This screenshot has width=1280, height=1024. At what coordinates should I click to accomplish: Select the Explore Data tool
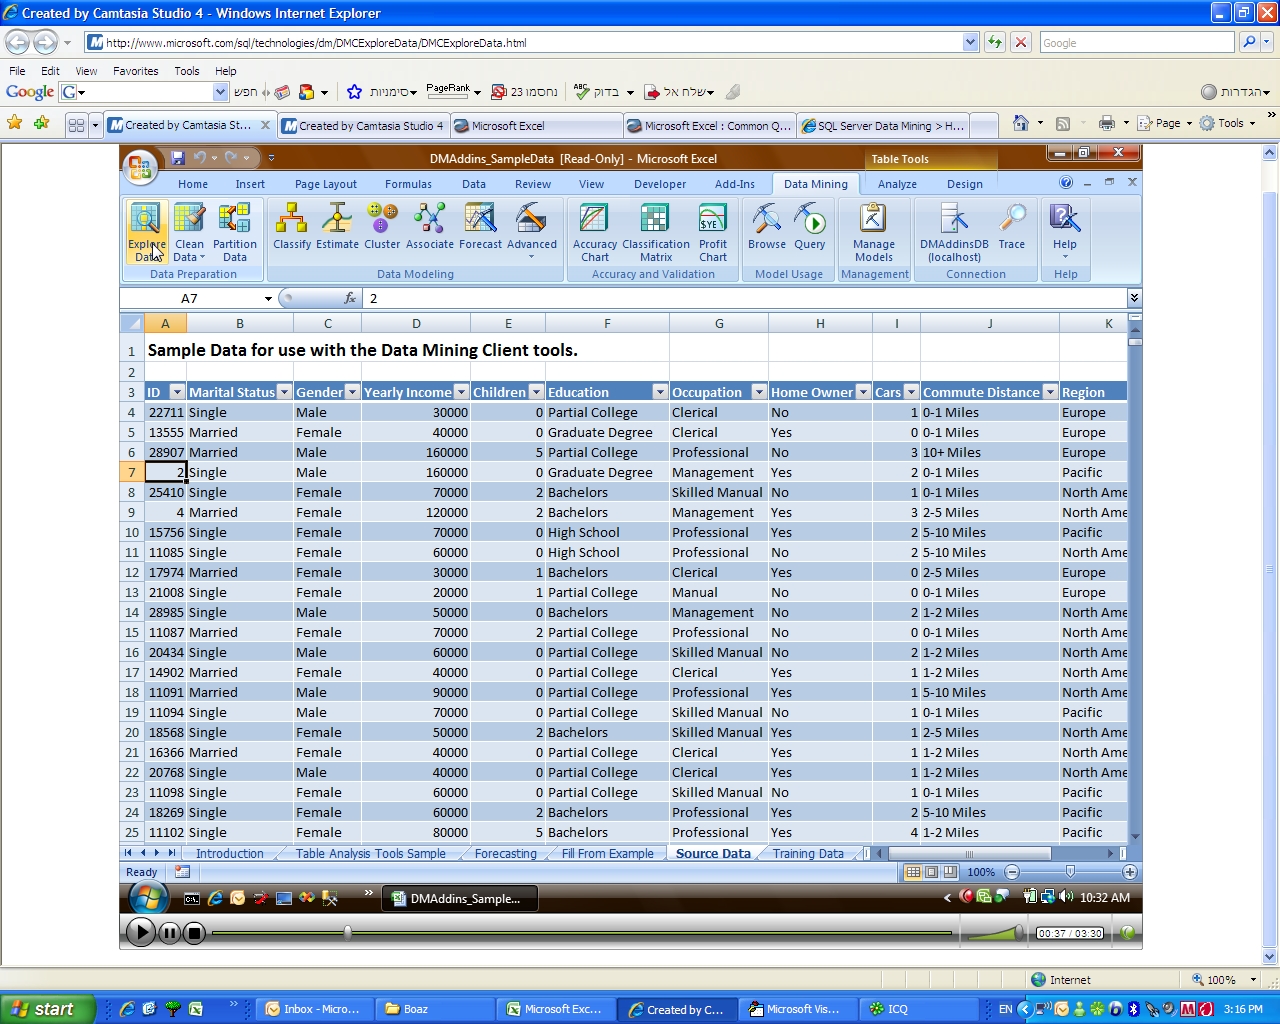click(x=146, y=232)
